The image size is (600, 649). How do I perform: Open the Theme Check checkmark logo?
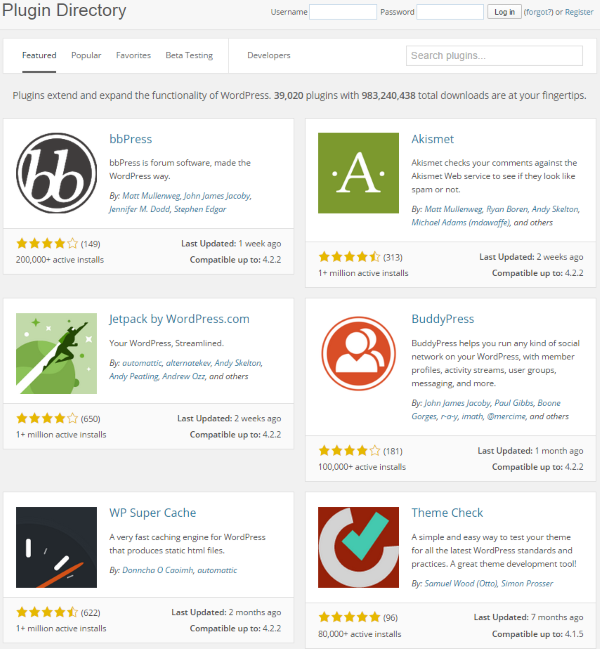[x=358, y=547]
